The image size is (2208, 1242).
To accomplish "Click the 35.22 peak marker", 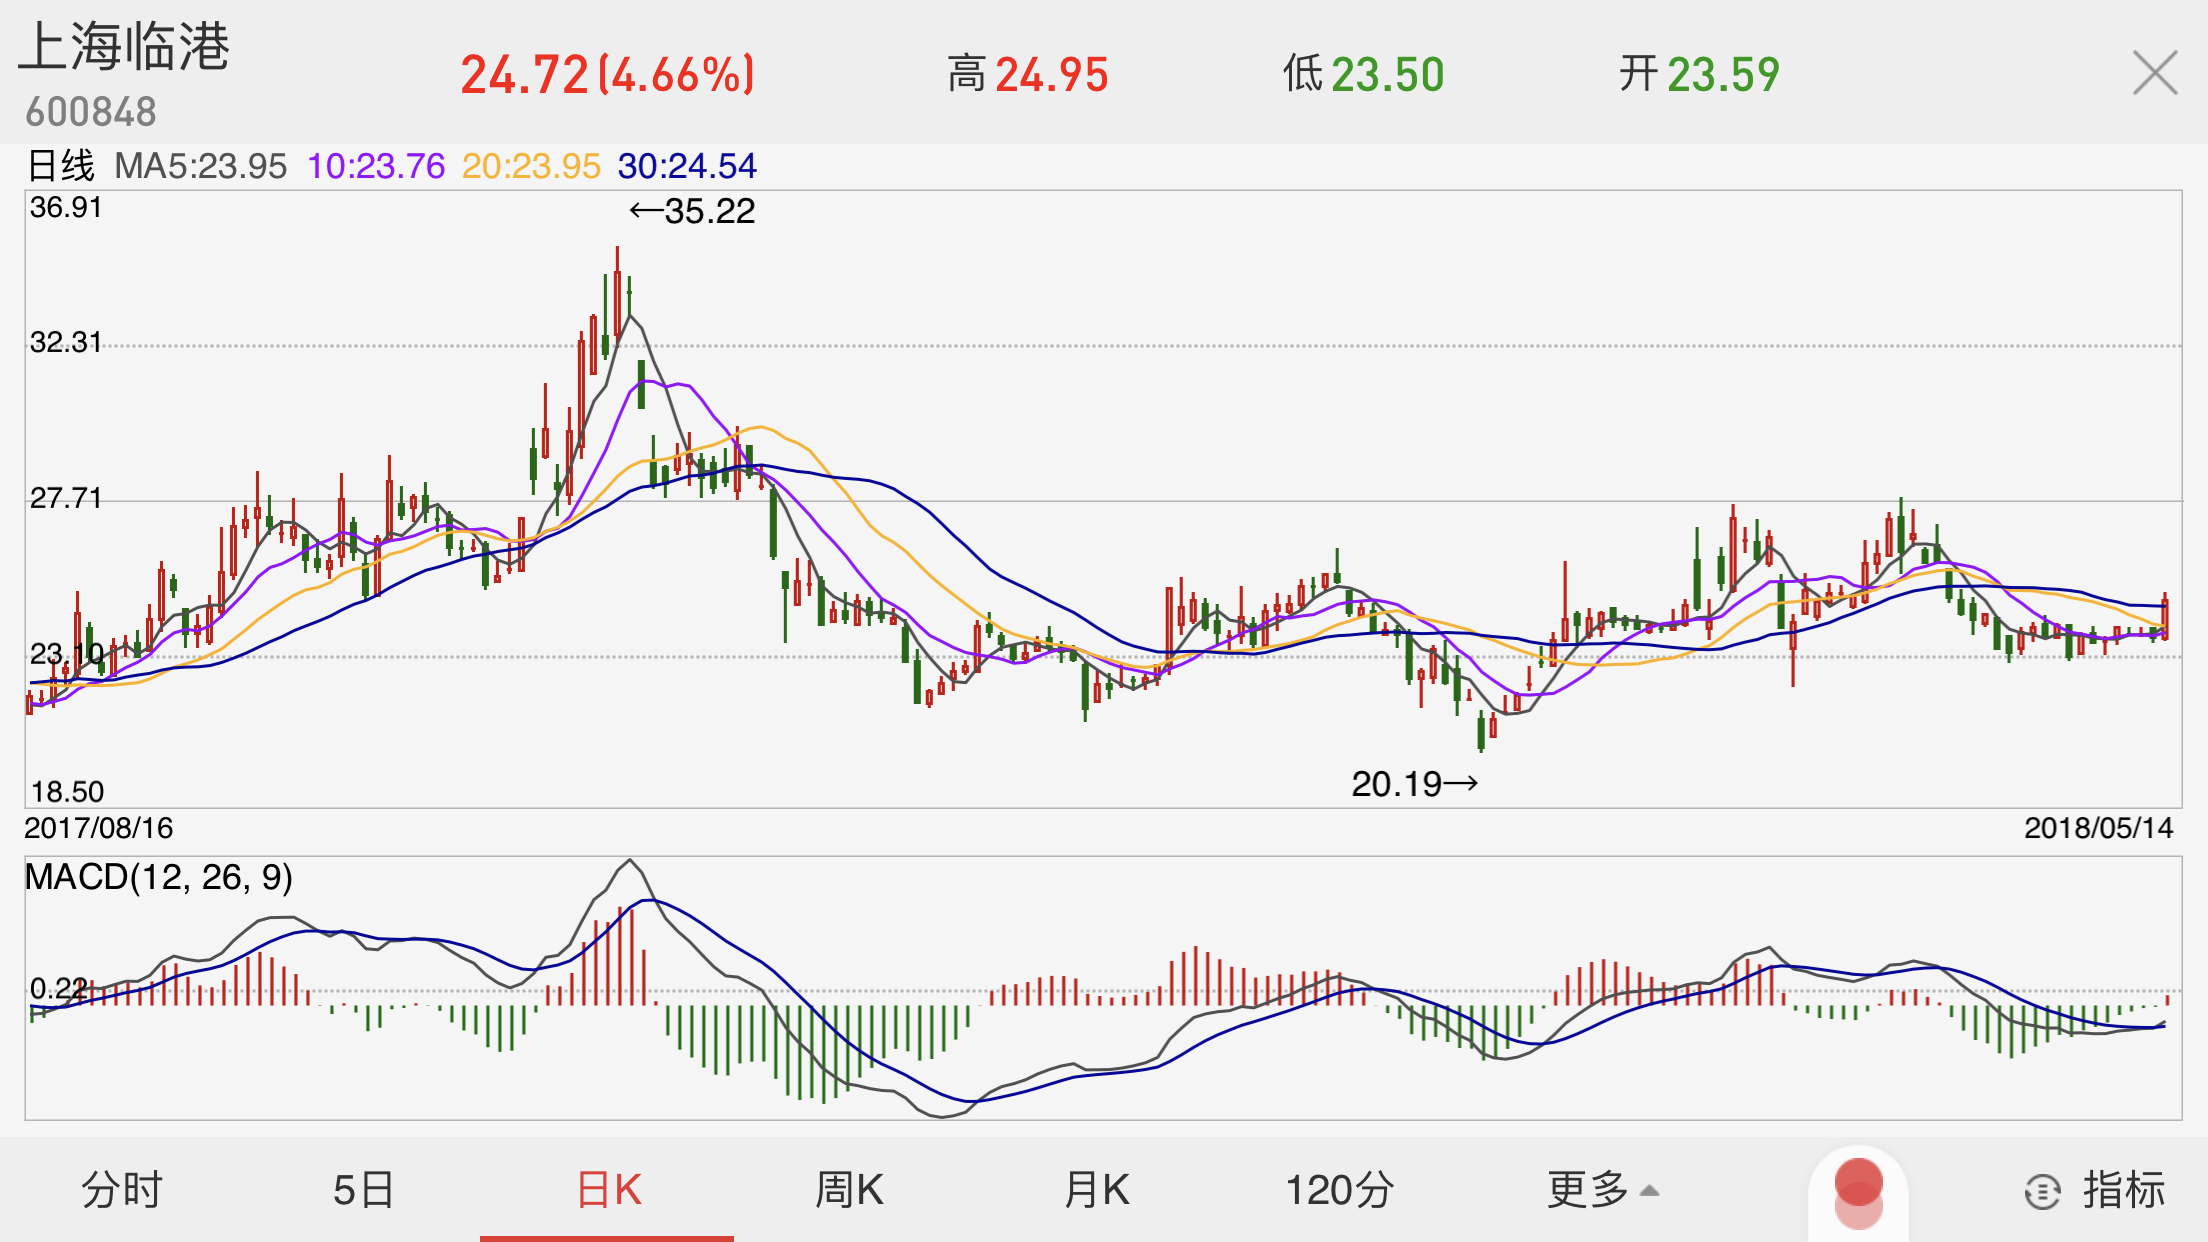I will (692, 211).
